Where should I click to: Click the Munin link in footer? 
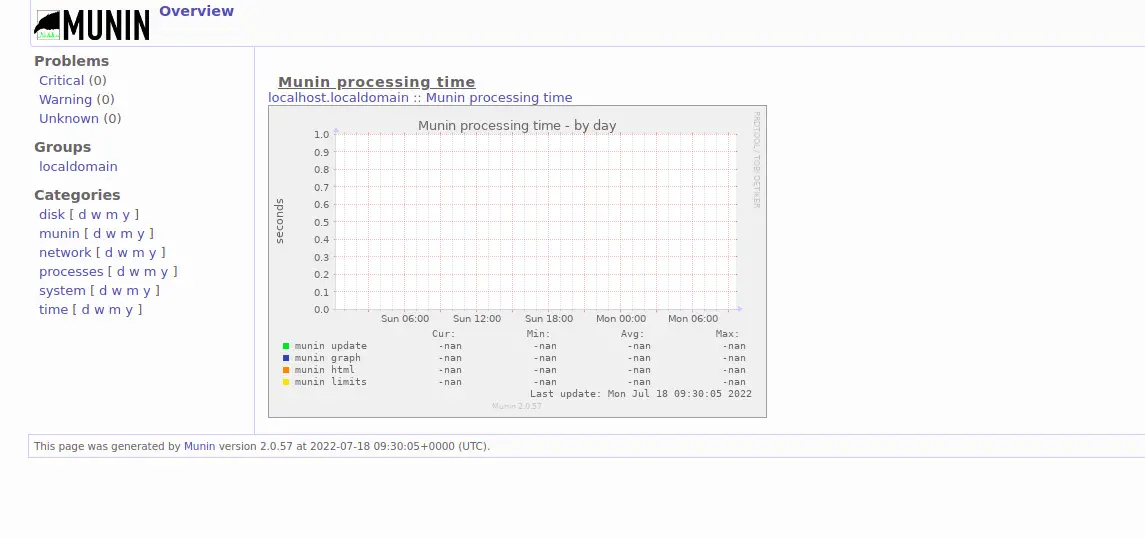[199, 446]
